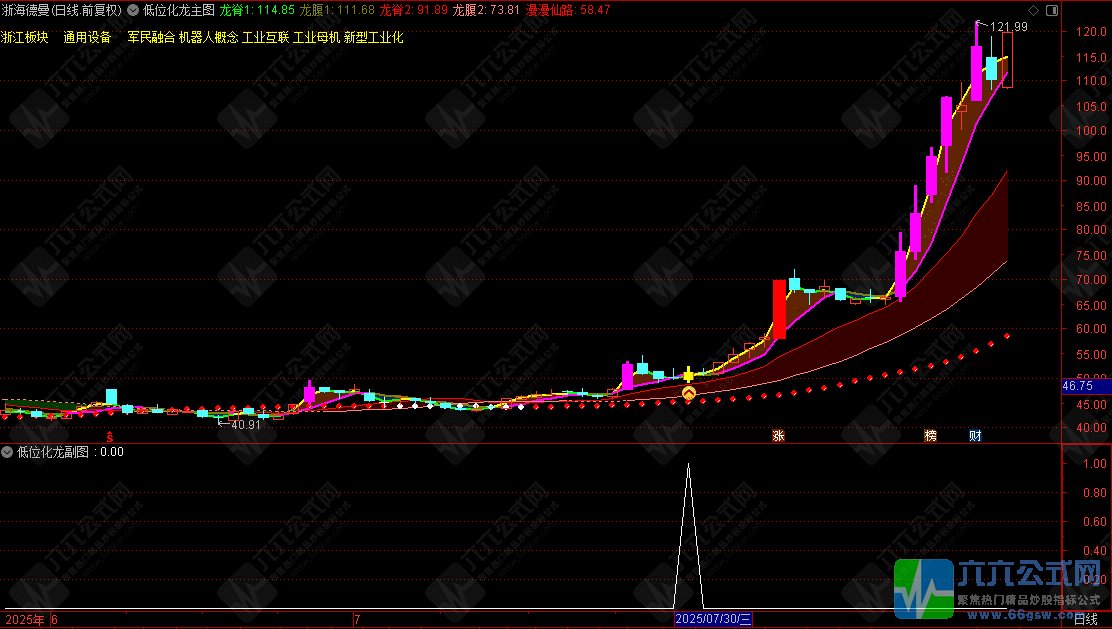The width and height of the screenshot is (1112, 629).
Task: Open the 工业母机 concept link
Action: click(x=316, y=37)
